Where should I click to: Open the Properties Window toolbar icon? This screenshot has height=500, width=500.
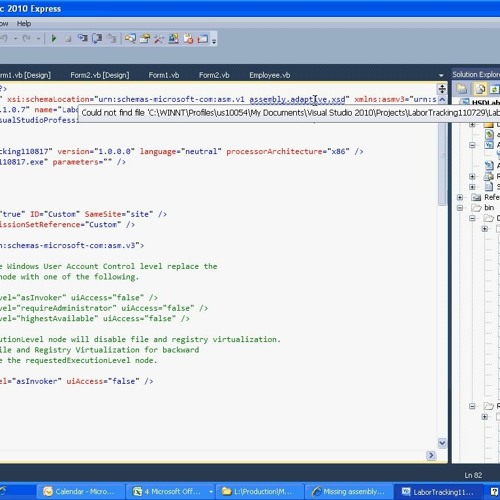[x=145, y=39]
